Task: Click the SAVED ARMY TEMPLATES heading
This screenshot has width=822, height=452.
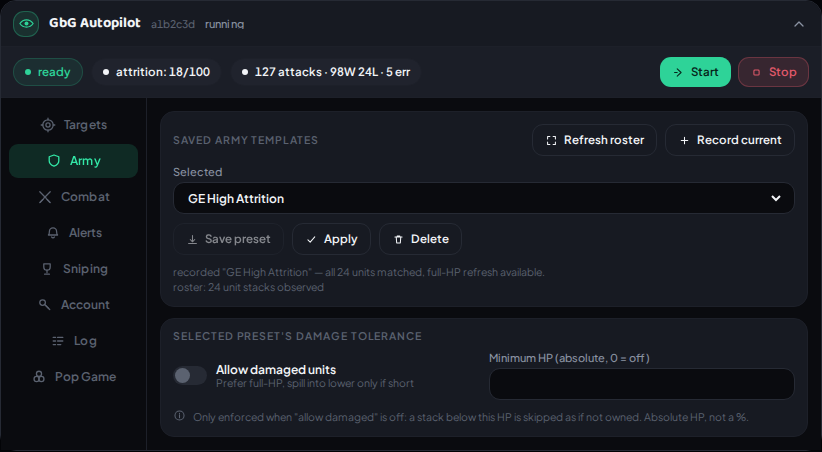Action: pos(245,140)
